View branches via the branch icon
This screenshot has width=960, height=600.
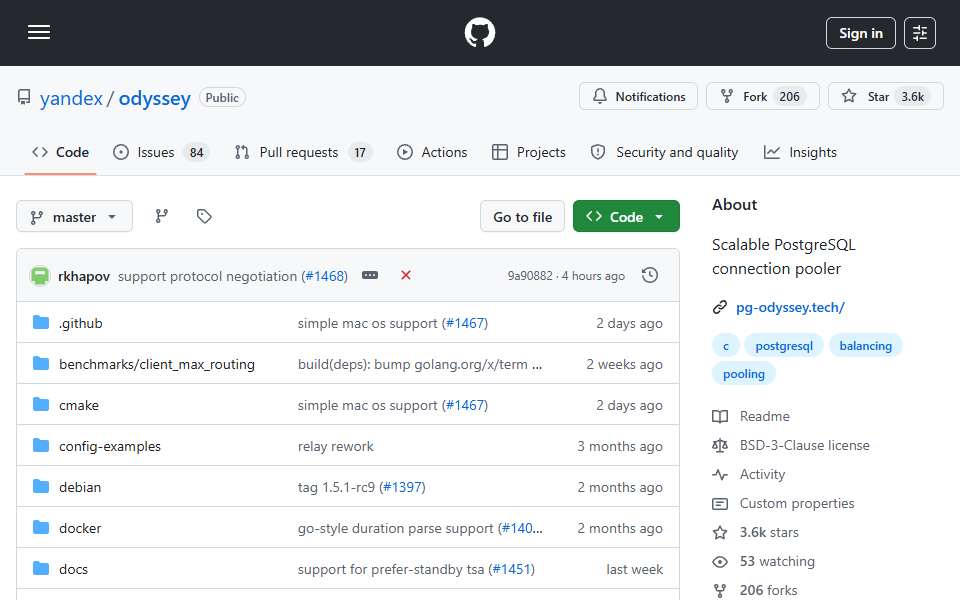[x=162, y=216]
